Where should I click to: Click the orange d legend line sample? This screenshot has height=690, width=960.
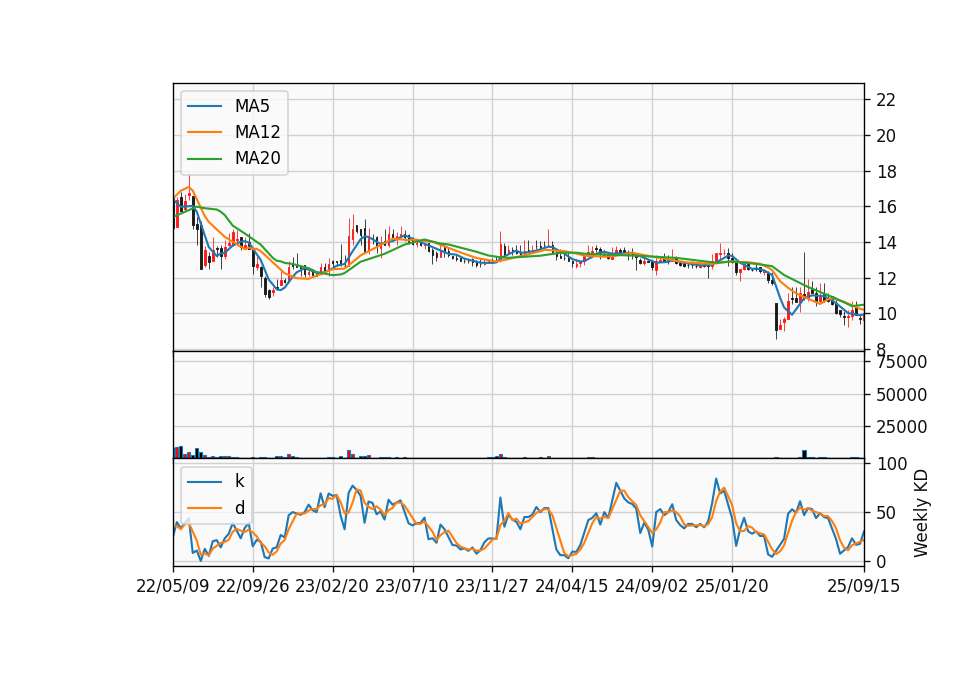pos(204,508)
